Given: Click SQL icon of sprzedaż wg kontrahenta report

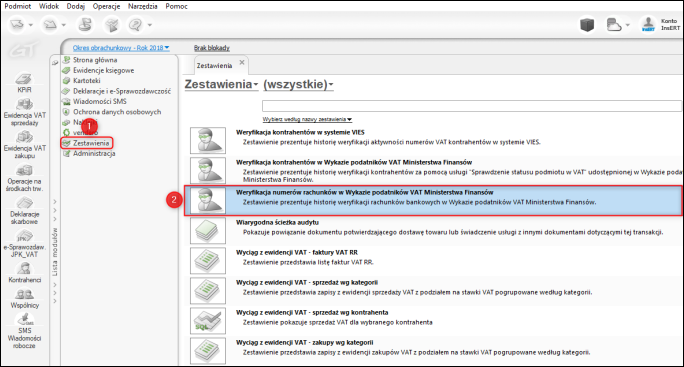Looking at the screenshot, I should click(208, 321).
